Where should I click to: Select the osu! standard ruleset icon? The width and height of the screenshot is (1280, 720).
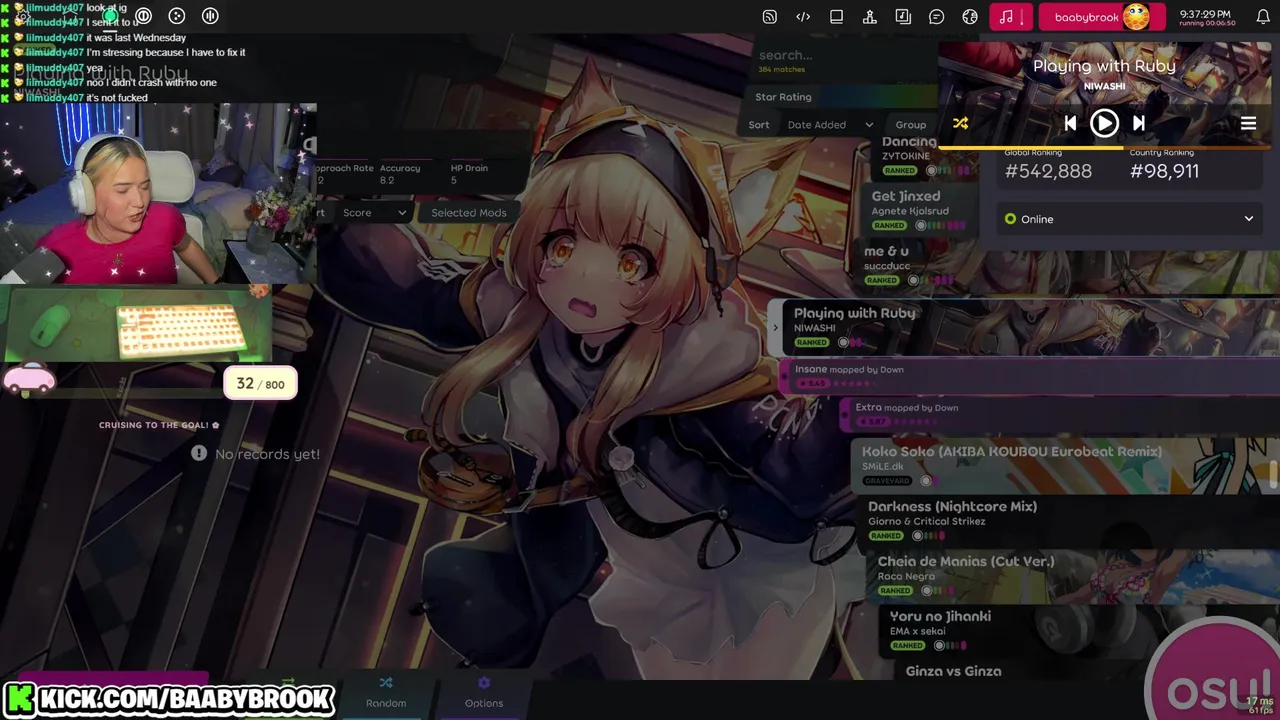coord(110,16)
